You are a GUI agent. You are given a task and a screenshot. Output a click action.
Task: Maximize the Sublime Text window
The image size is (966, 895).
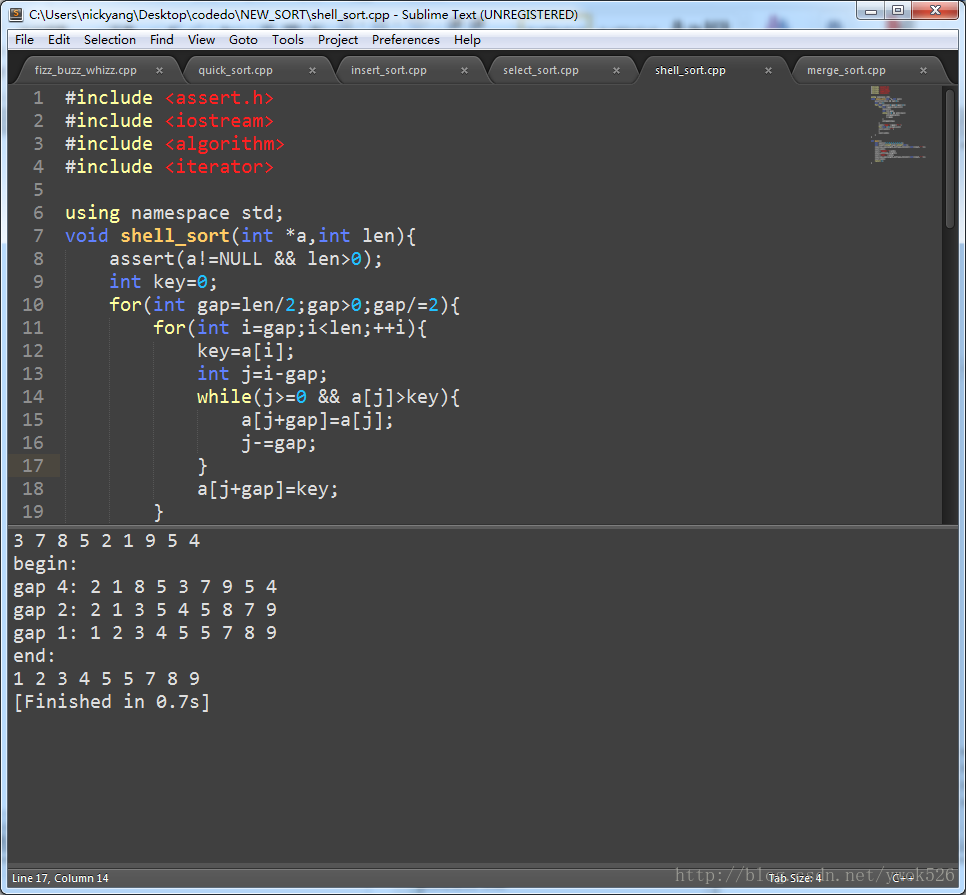[x=898, y=11]
